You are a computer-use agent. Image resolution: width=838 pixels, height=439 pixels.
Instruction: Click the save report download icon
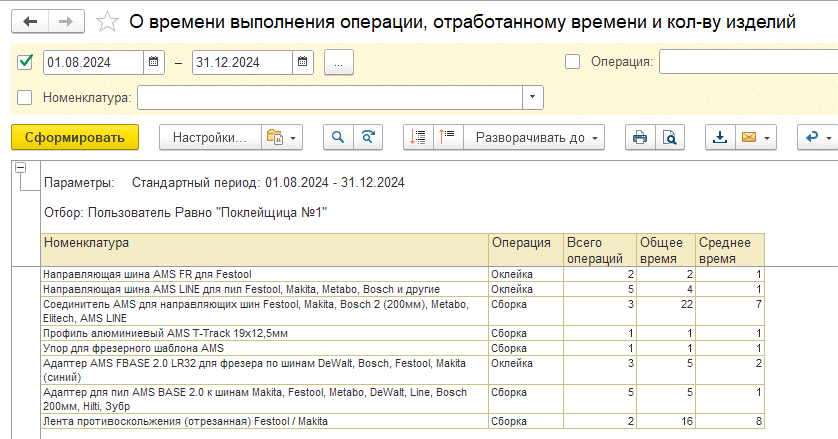pos(719,137)
